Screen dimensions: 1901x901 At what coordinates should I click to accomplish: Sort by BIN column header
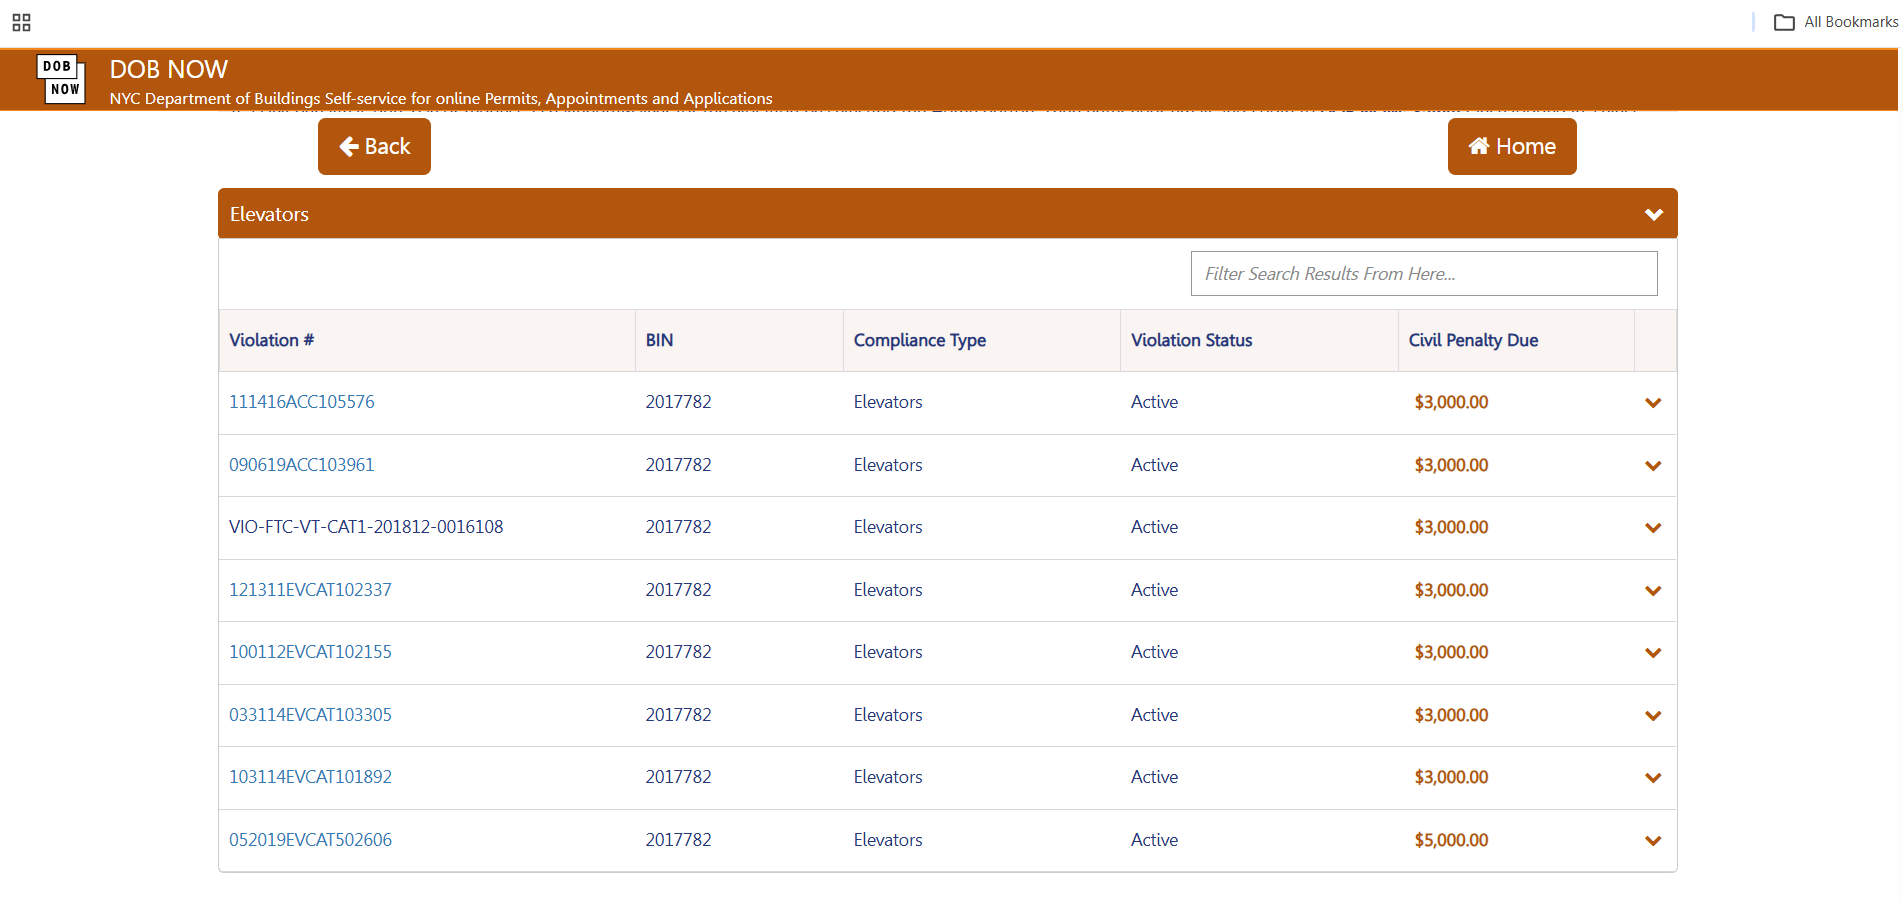pos(659,340)
